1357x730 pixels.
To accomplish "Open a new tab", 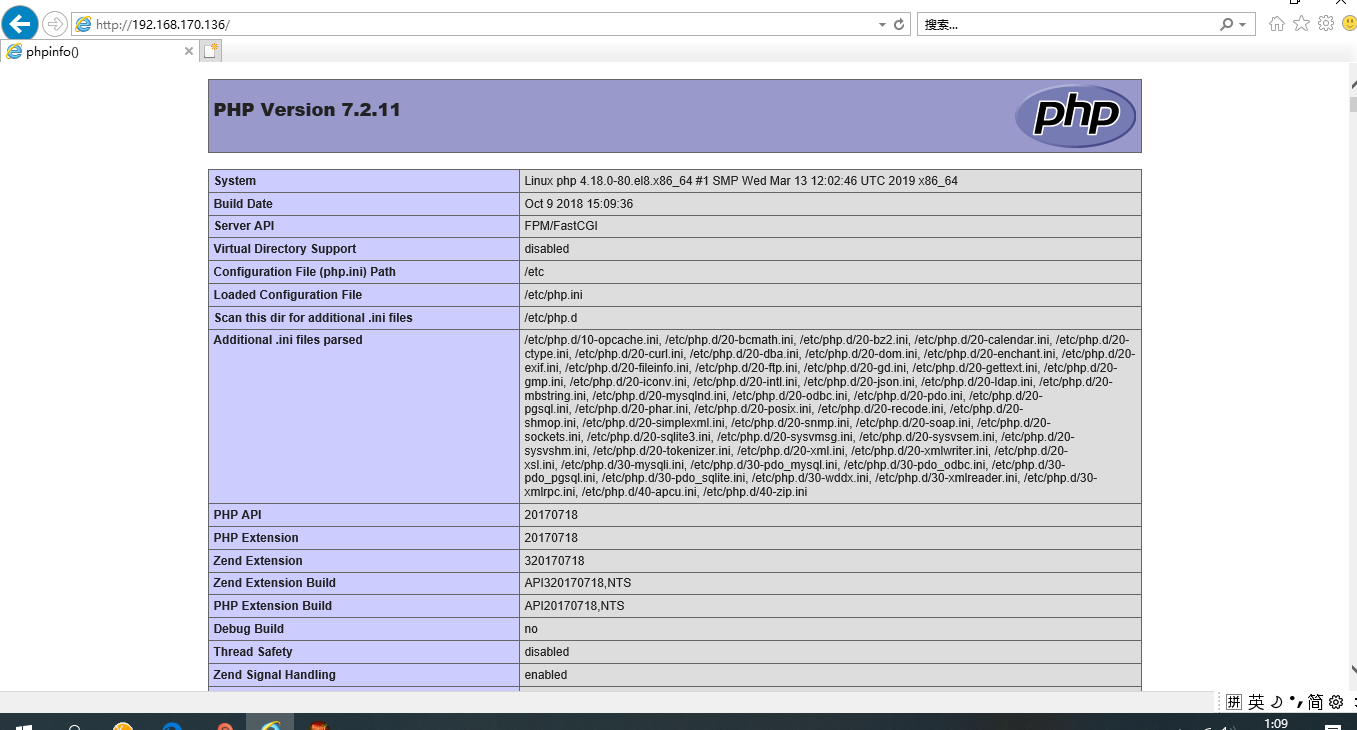I will click(211, 51).
